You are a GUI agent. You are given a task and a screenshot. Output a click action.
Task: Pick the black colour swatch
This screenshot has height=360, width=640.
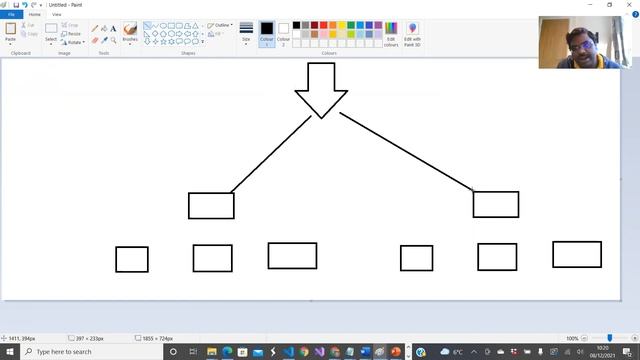(x=296, y=25)
